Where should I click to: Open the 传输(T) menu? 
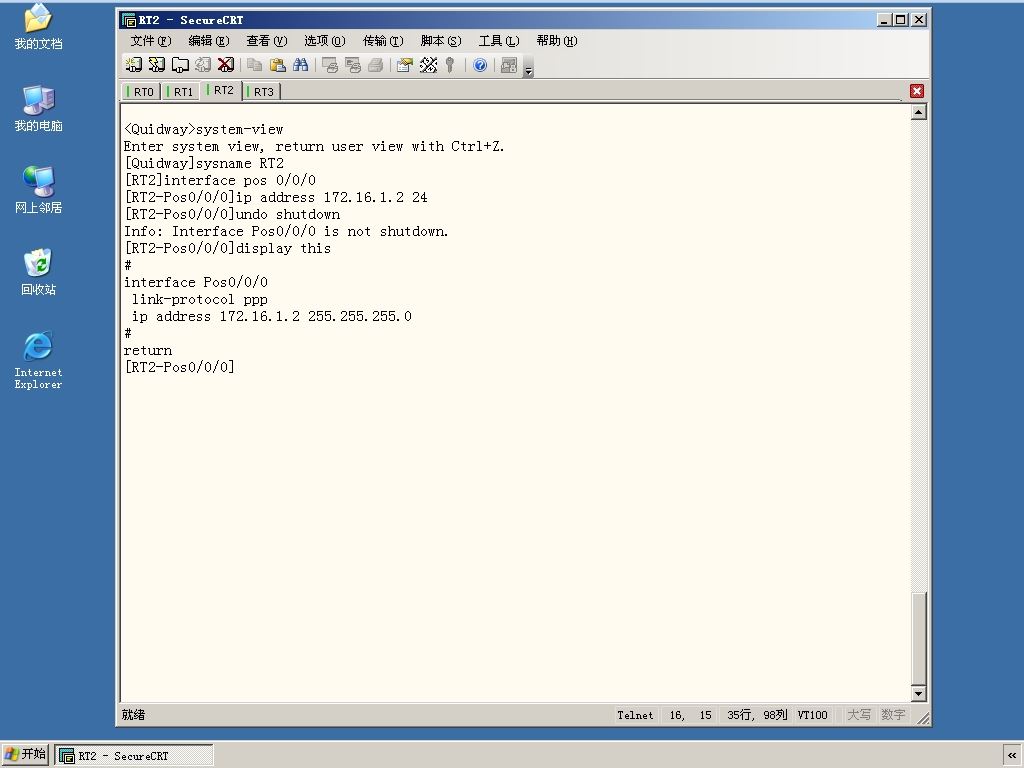[383, 41]
